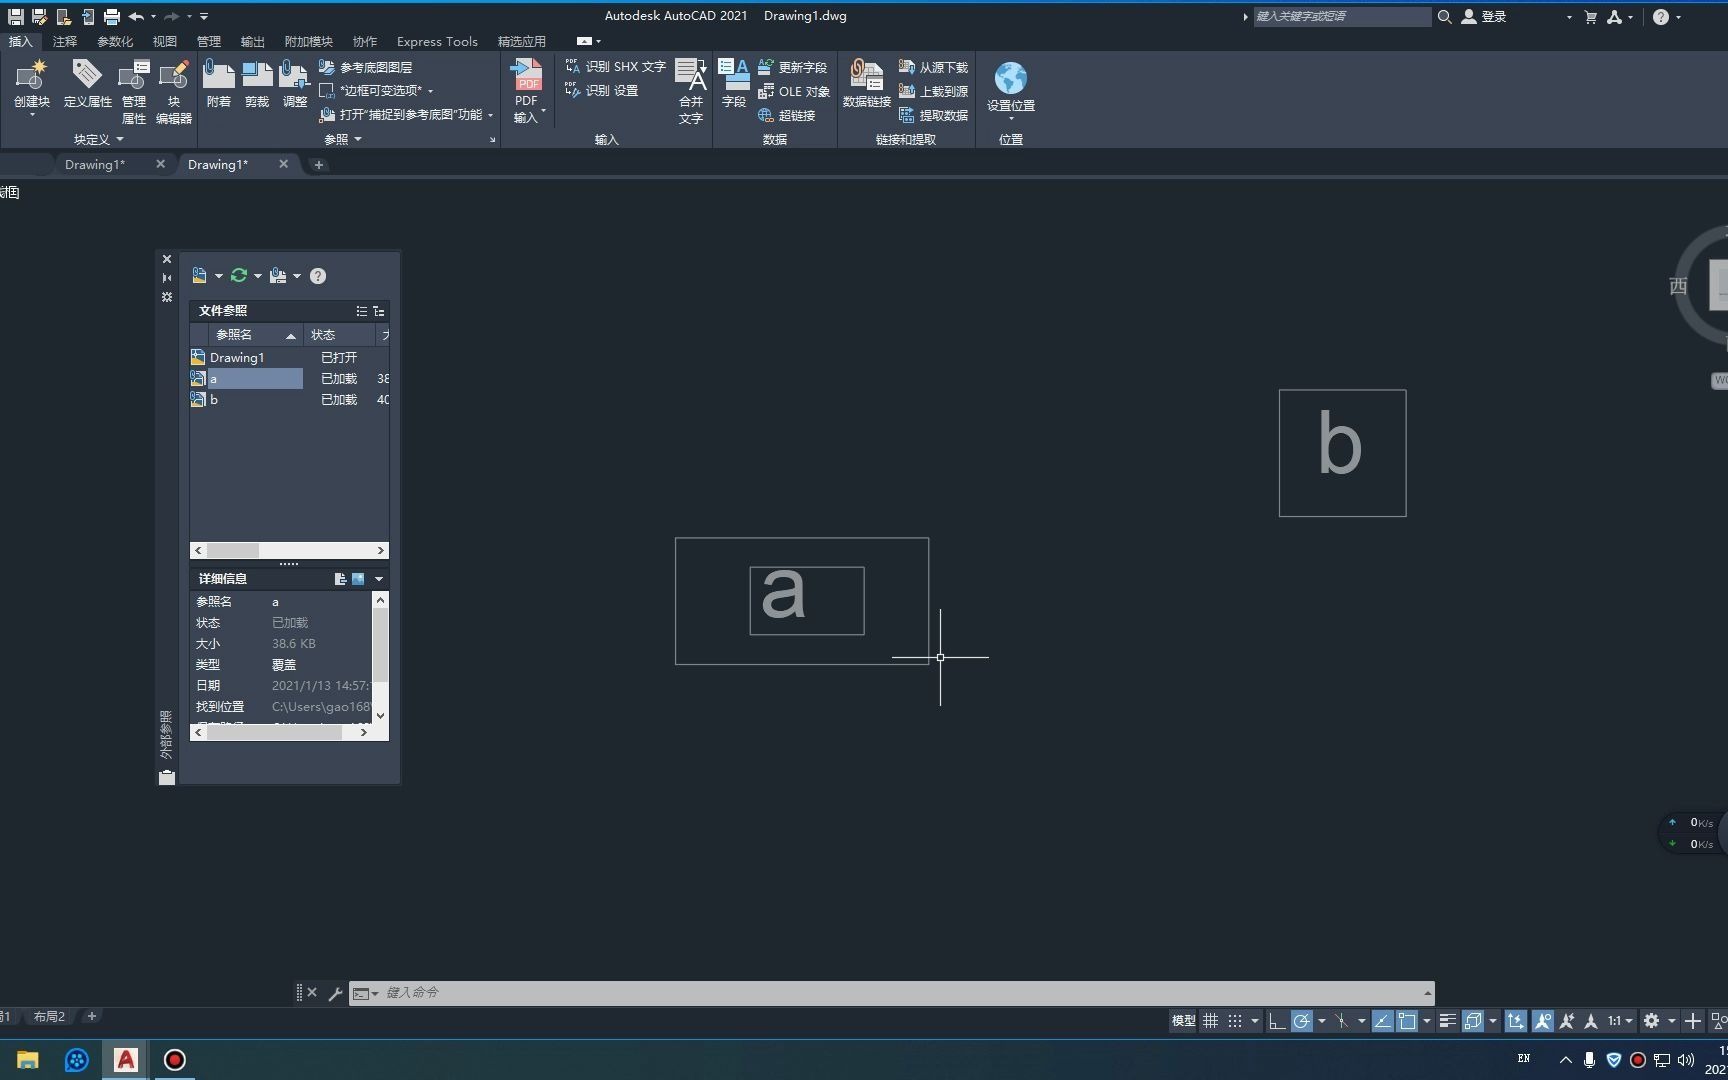
Task: Toggle transparency cycling cube icon in status bar
Action: pos(1473,1021)
